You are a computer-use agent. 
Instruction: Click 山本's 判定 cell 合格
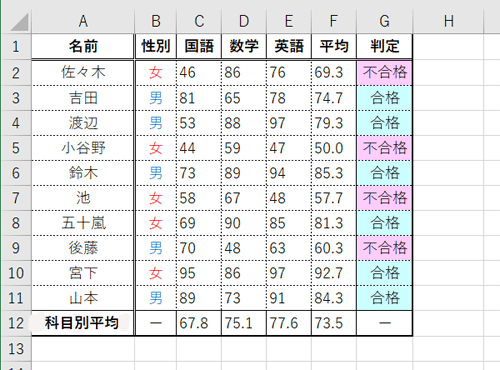click(x=385, y=298)
